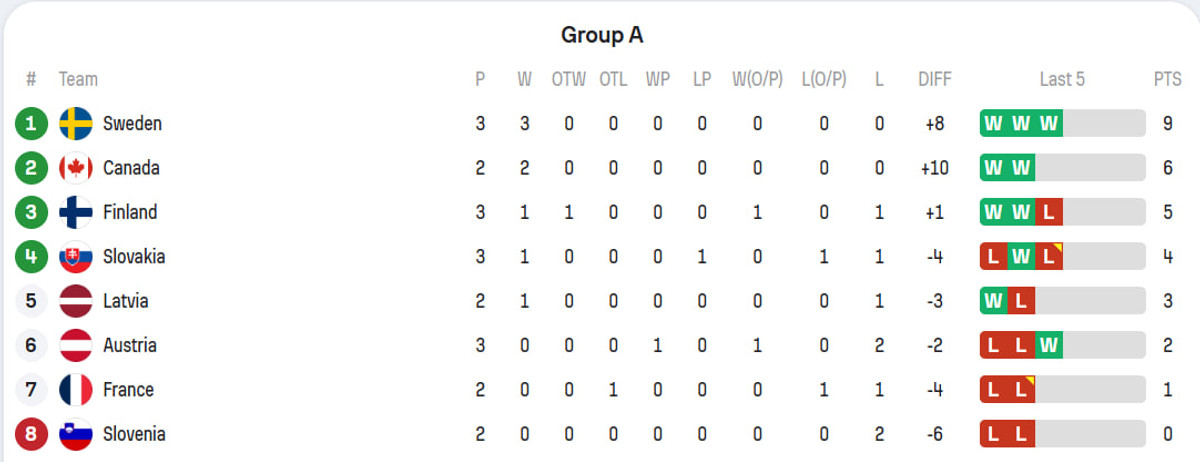The image size is (1200, 462).
Task: Click the Slovenia flag icon
Action: [76, 434]
